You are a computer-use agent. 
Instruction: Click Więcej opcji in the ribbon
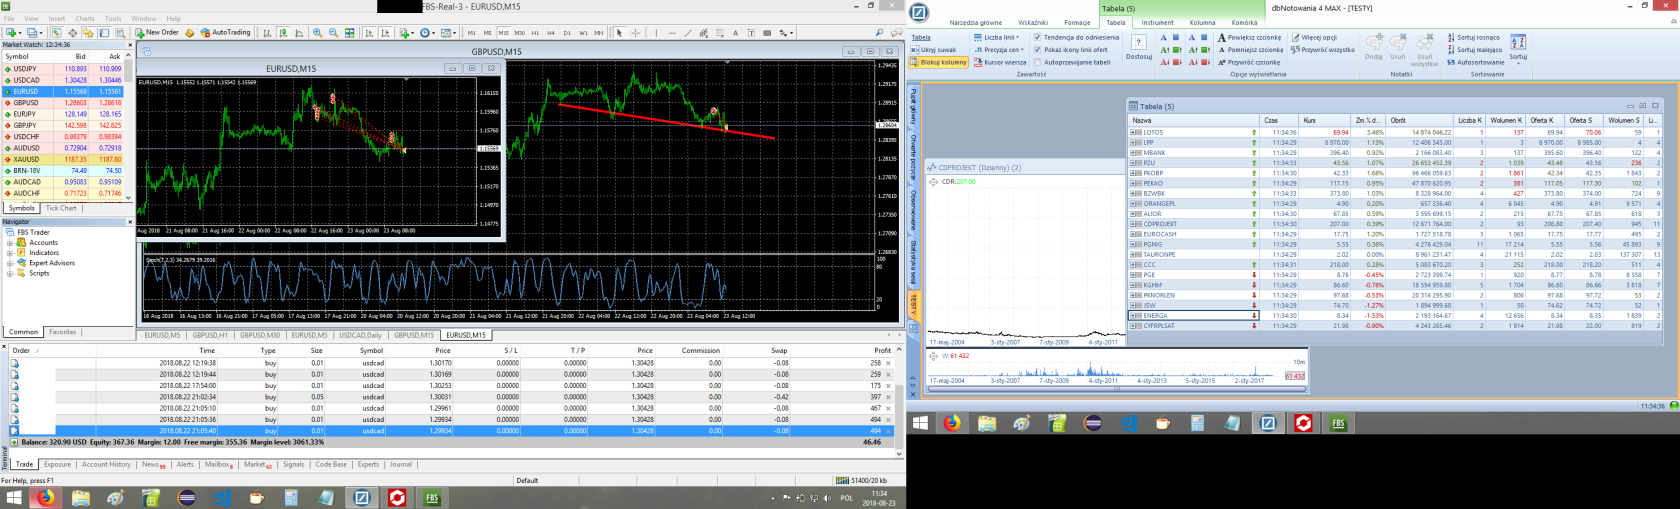pyautogui.click(x=1314, y=37)
